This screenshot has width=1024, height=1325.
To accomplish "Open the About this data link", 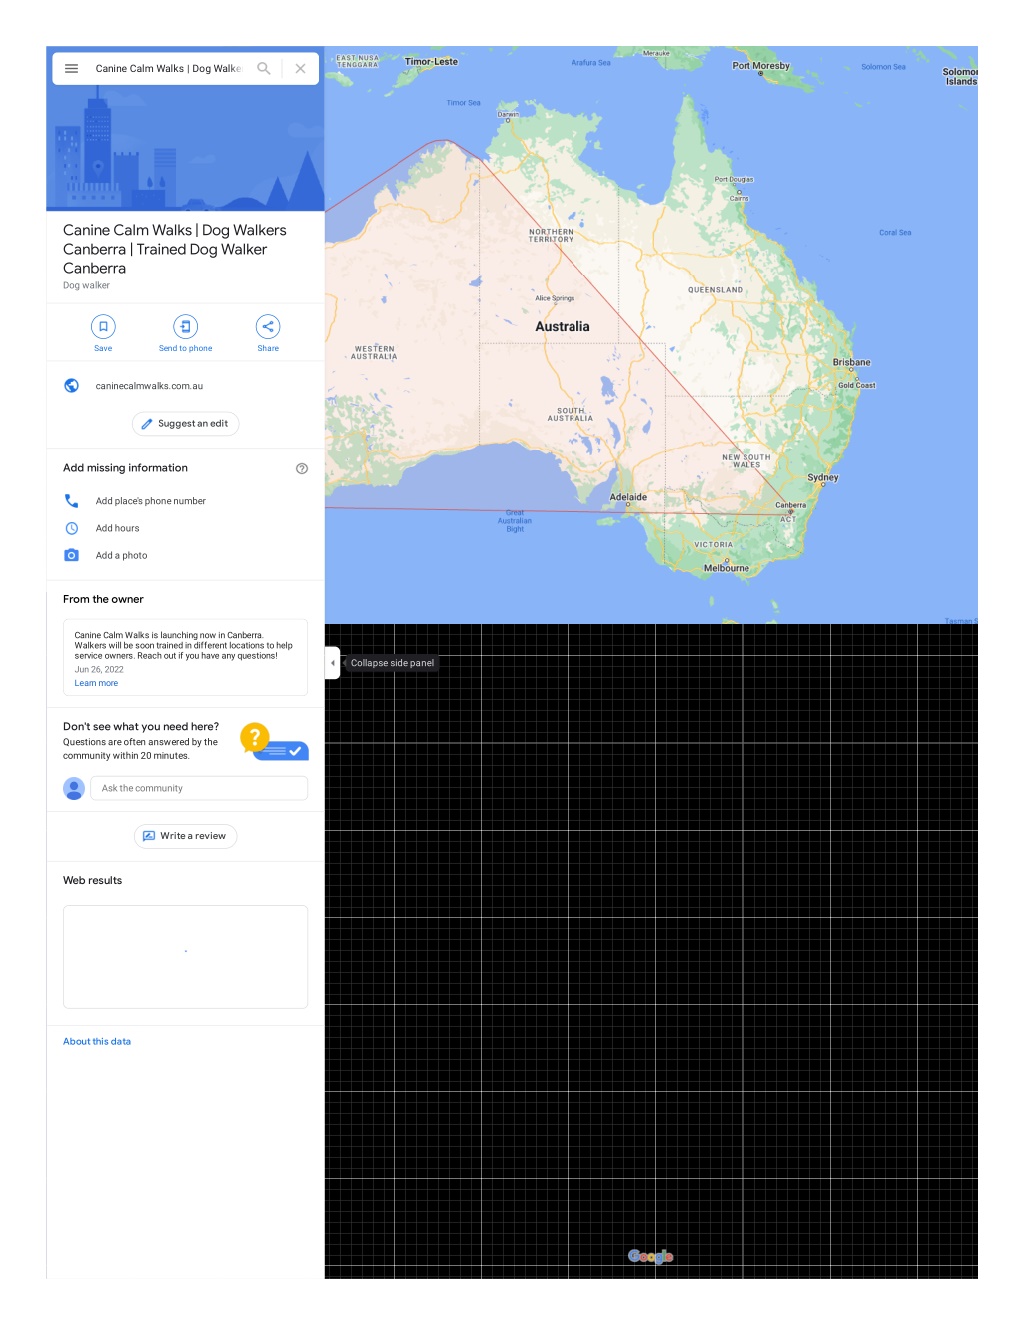I will 97,1041.
